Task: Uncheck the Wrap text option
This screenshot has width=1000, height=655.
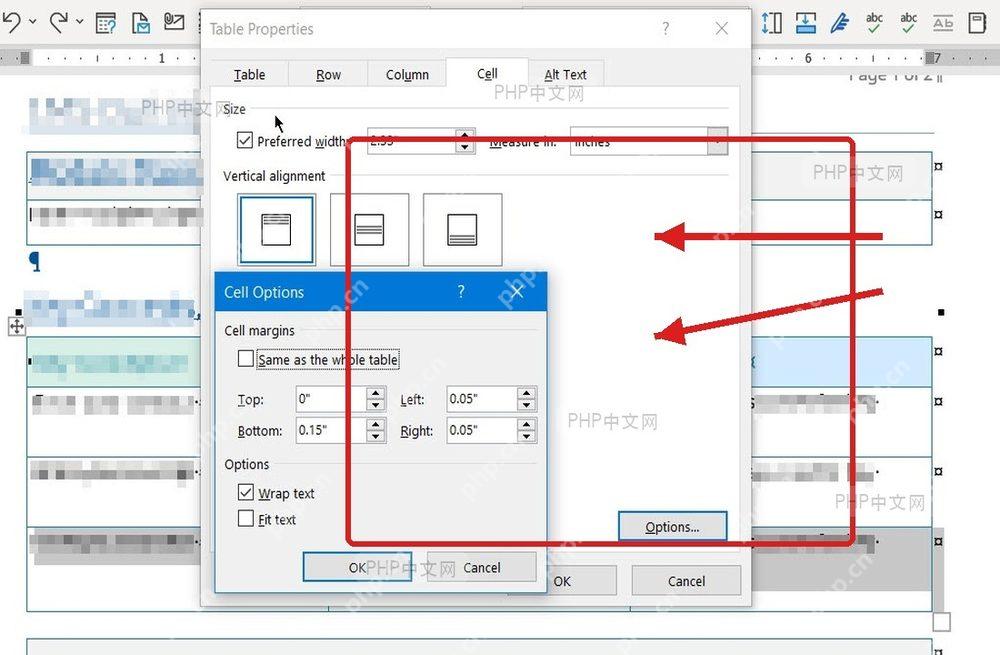Action: coord(246,492)
